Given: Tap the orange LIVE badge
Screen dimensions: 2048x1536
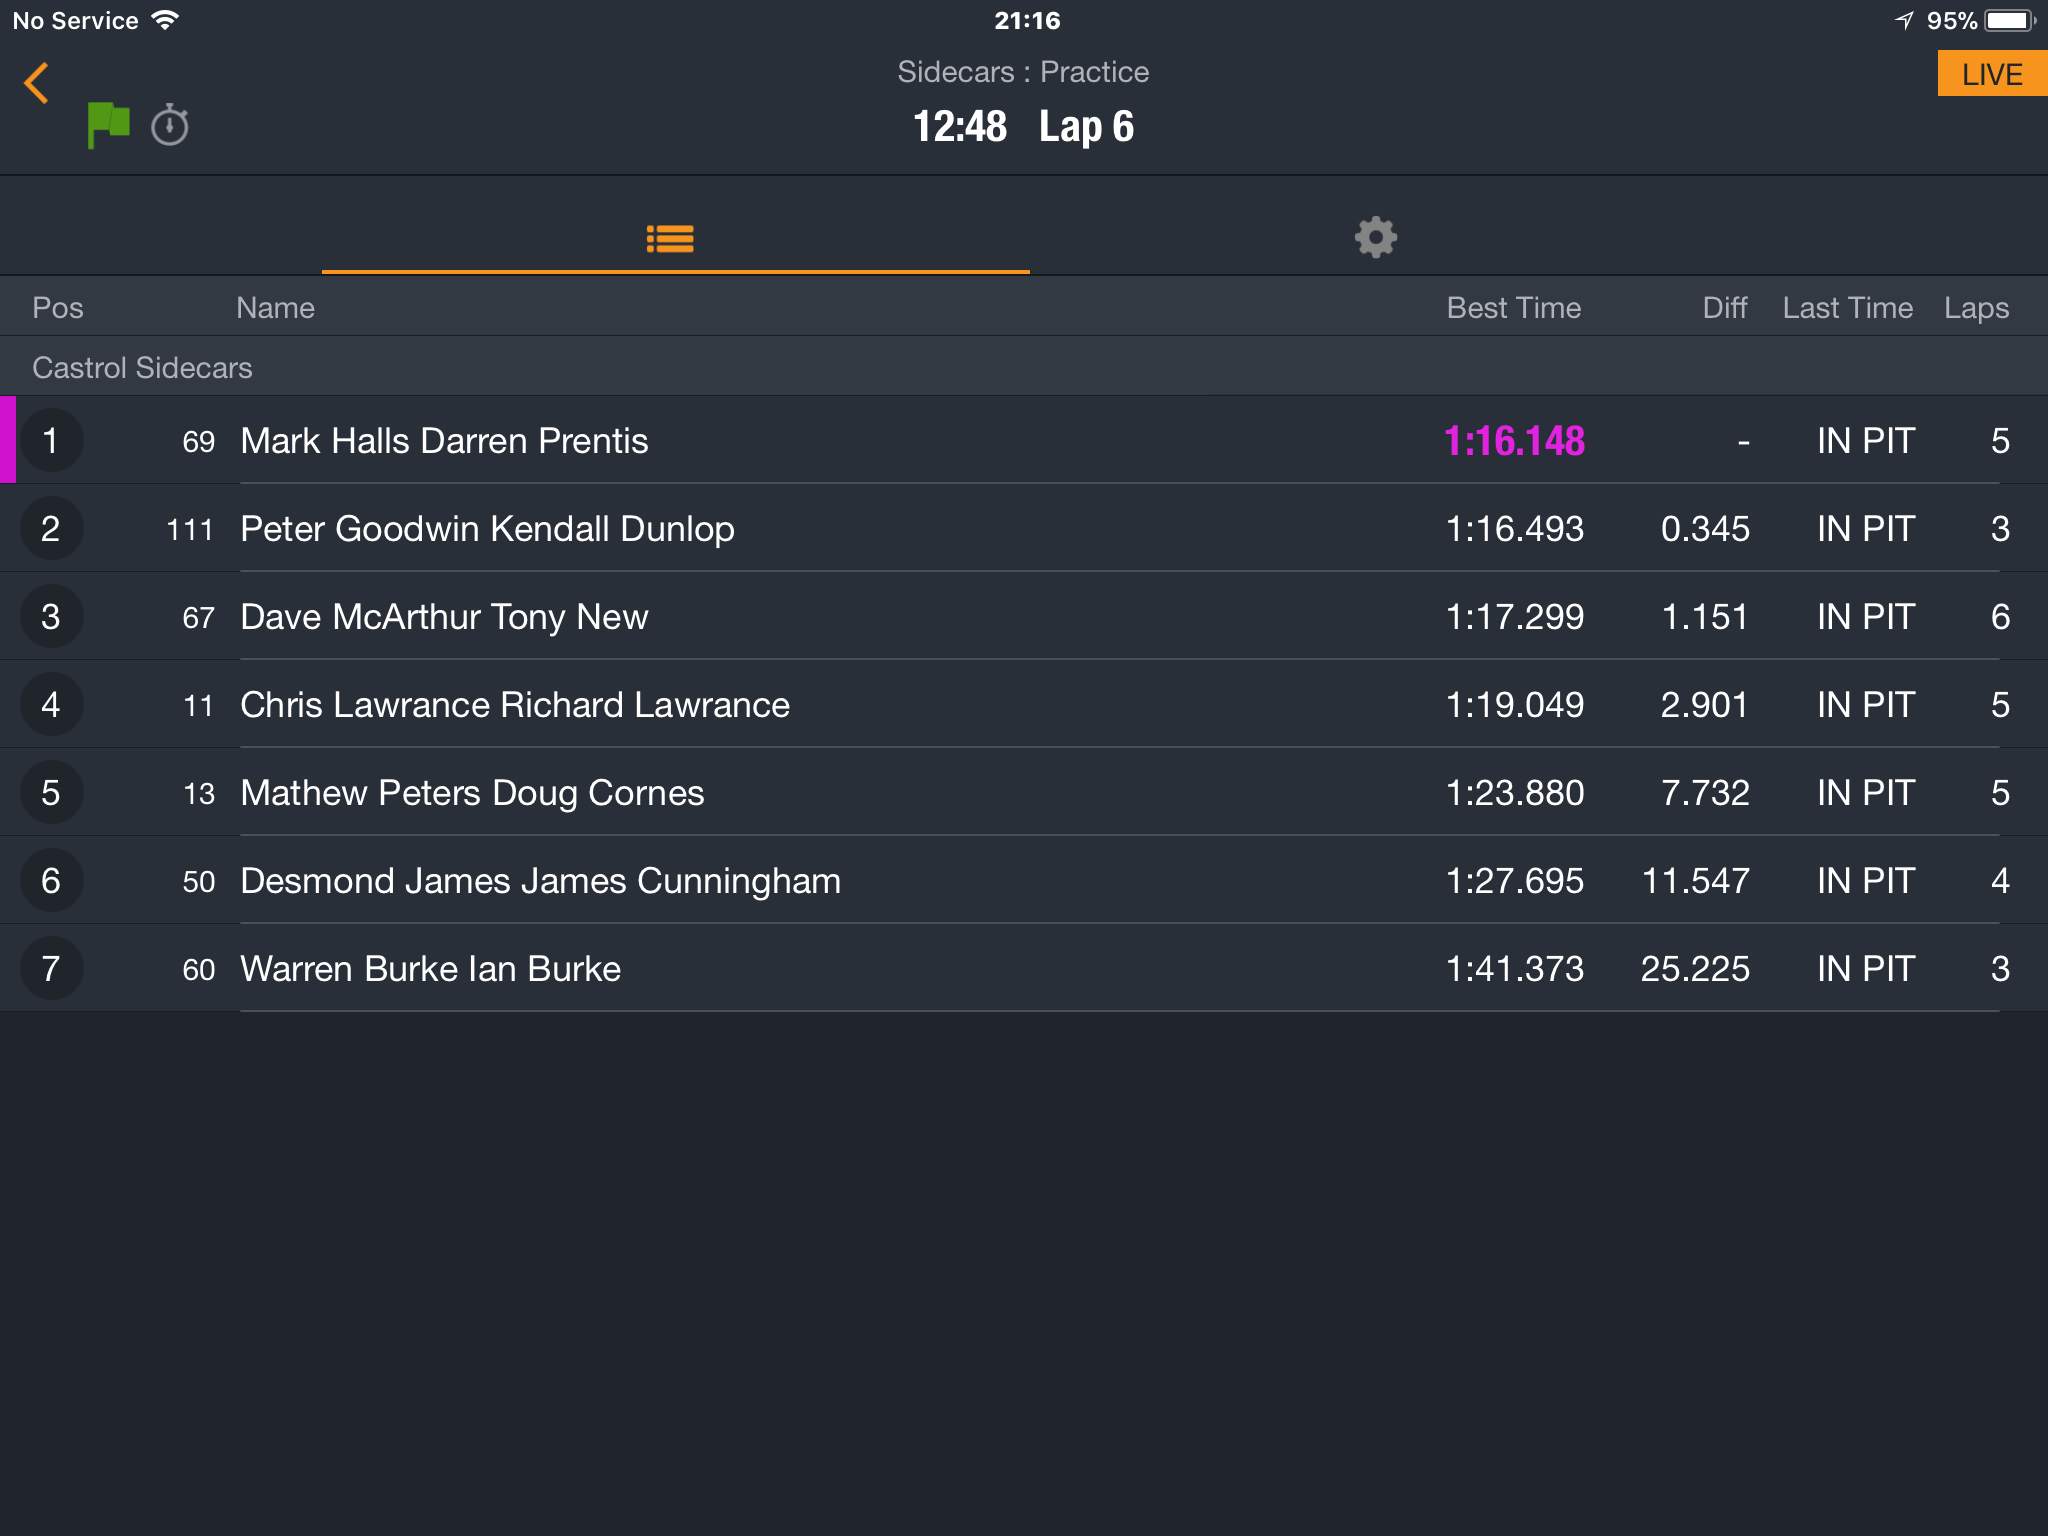Looking at the screenshot, I should click(x=1992, y=74).
